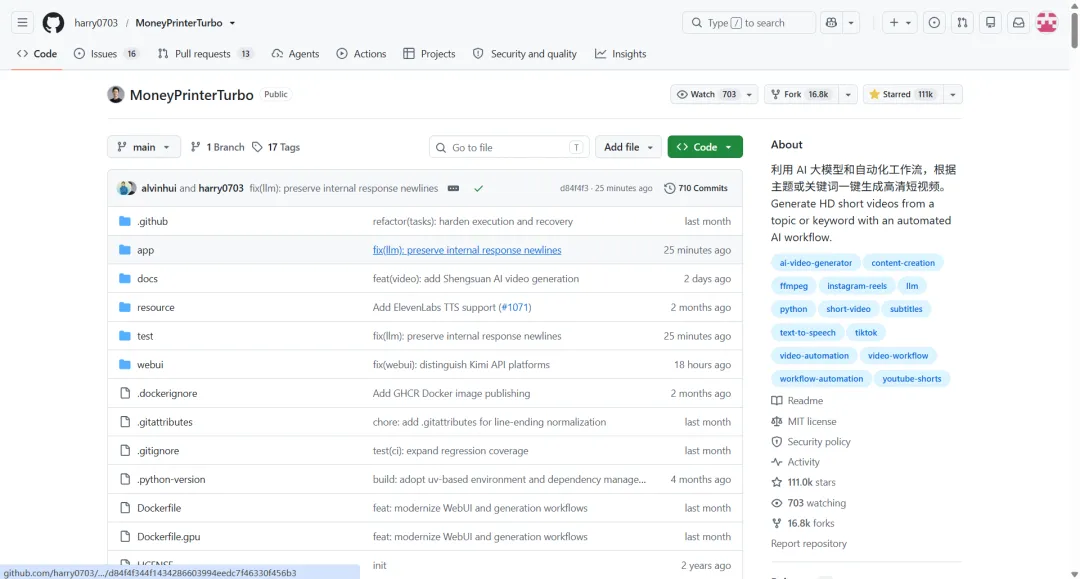Expand the Fork options dropdown arrow

click(848, 94)
